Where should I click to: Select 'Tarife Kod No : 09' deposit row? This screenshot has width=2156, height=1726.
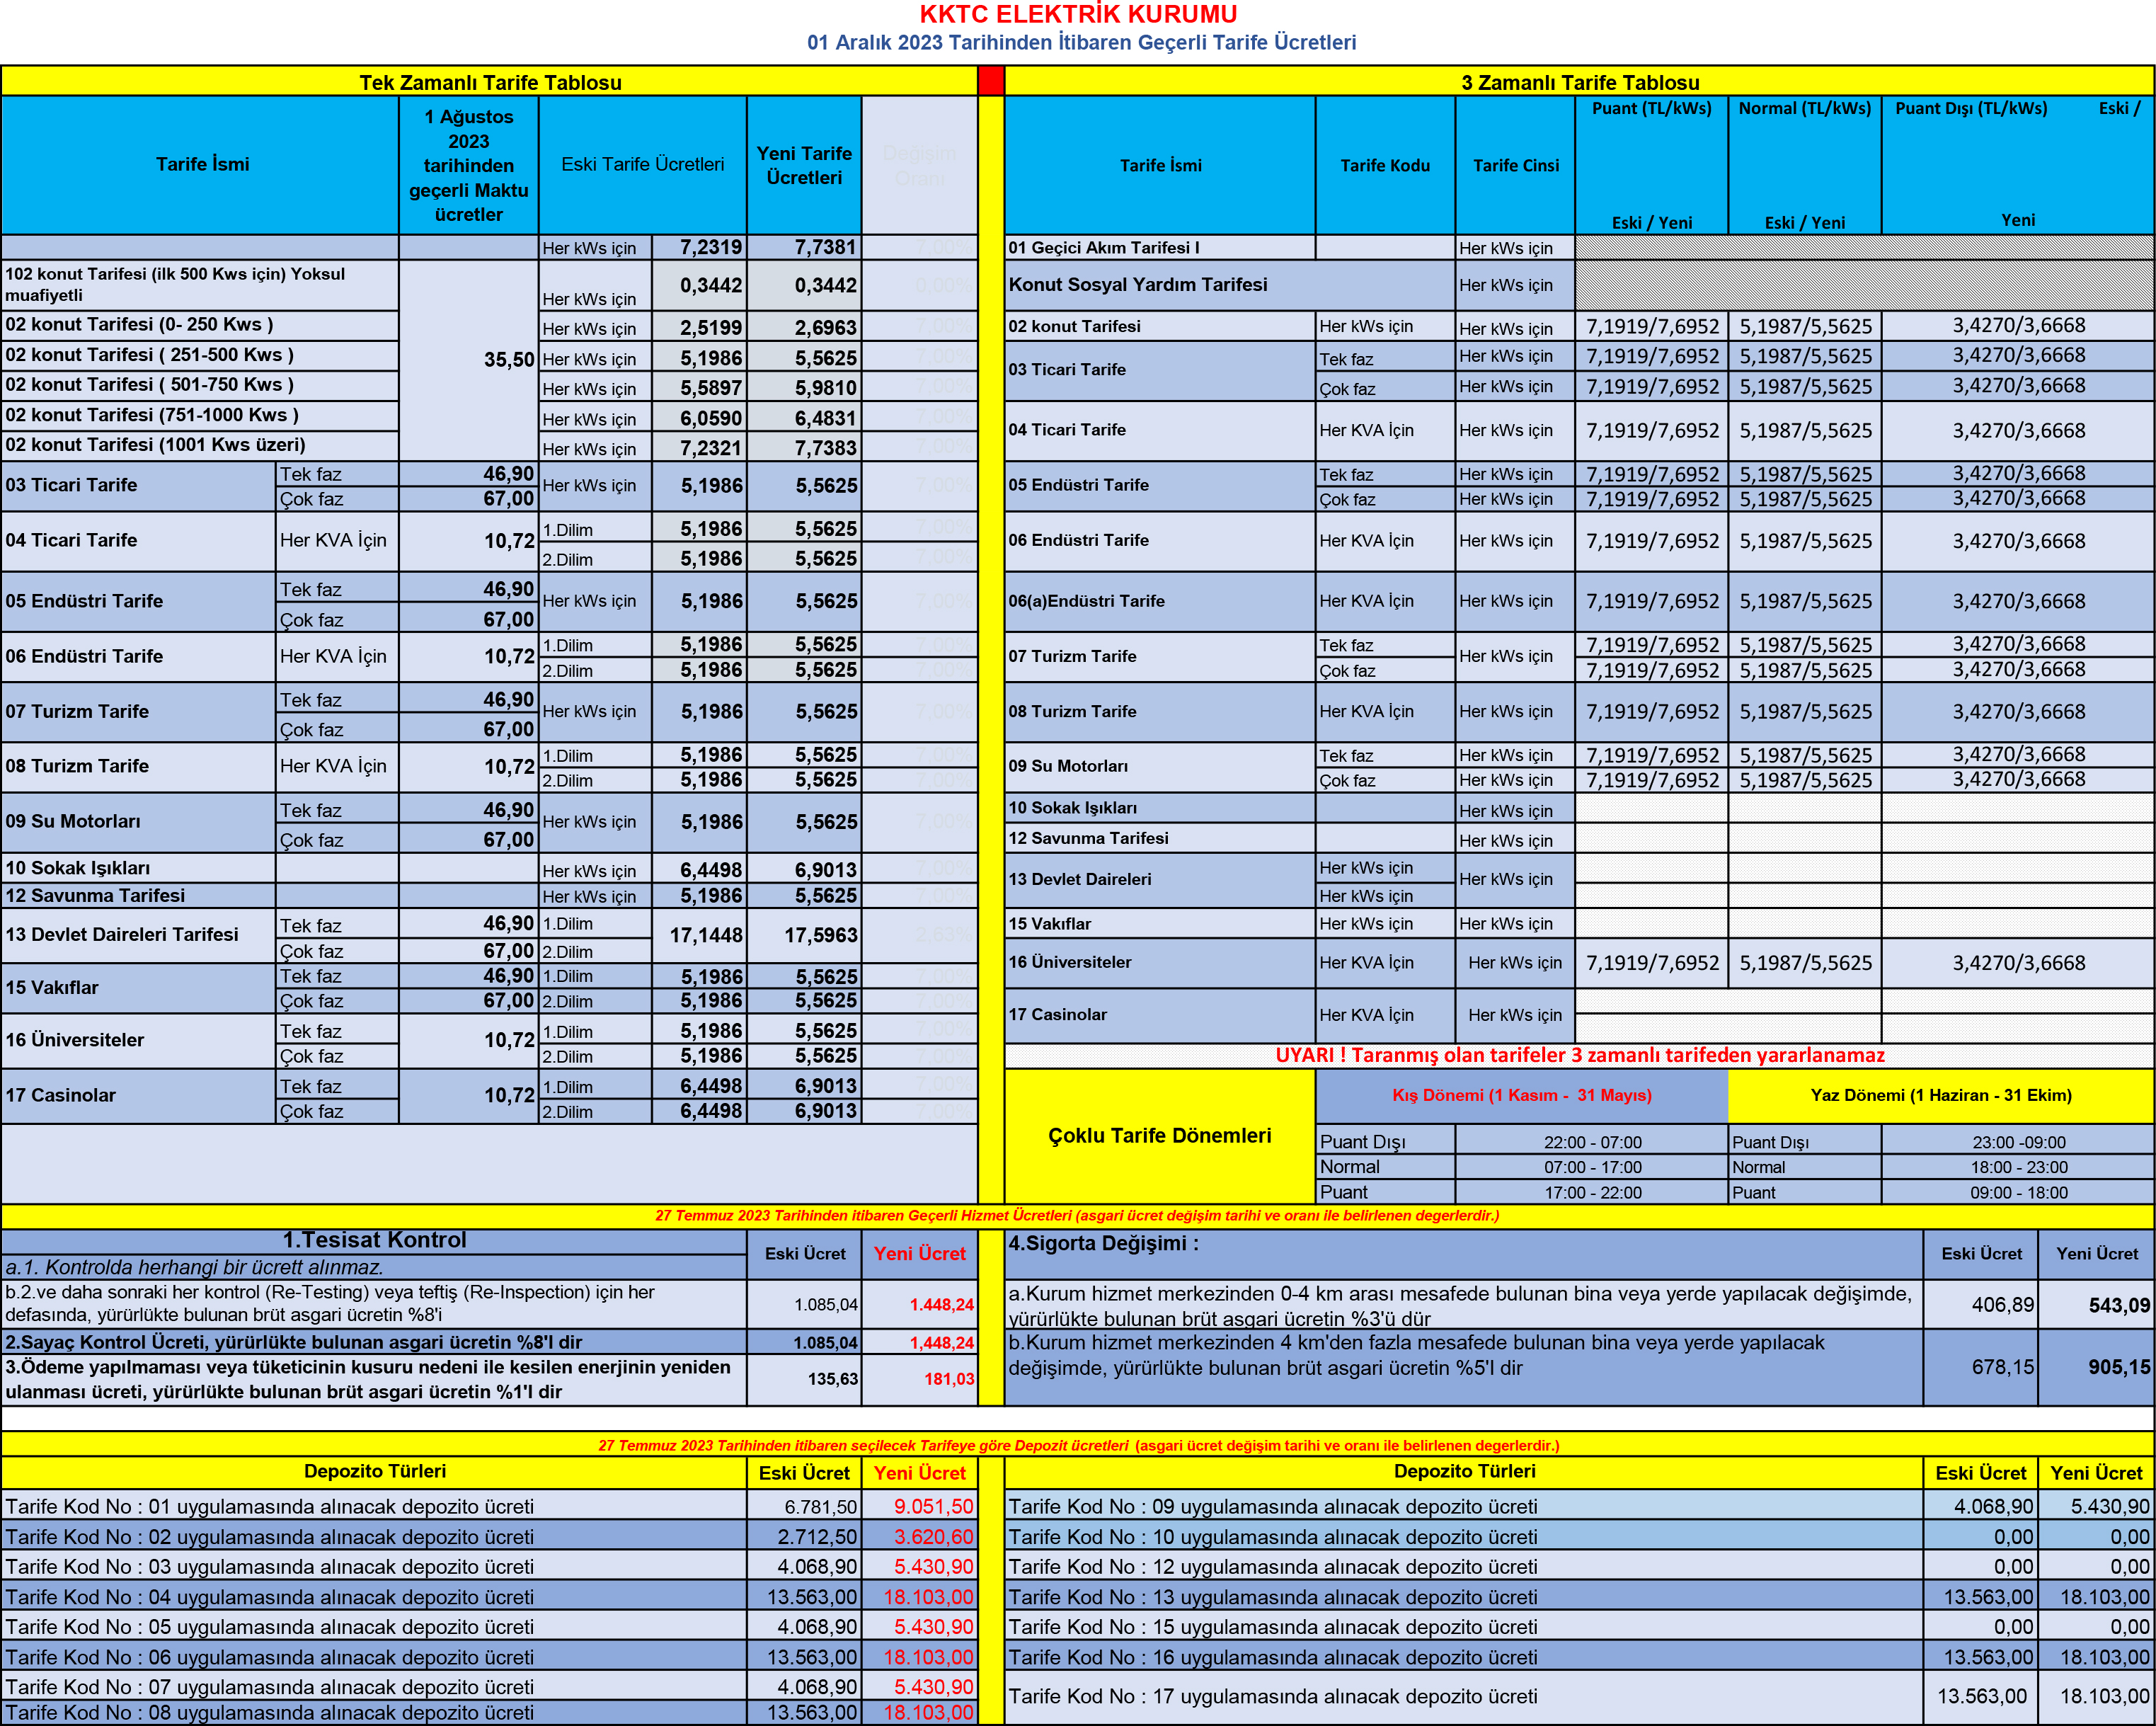pos(1464,1506)
